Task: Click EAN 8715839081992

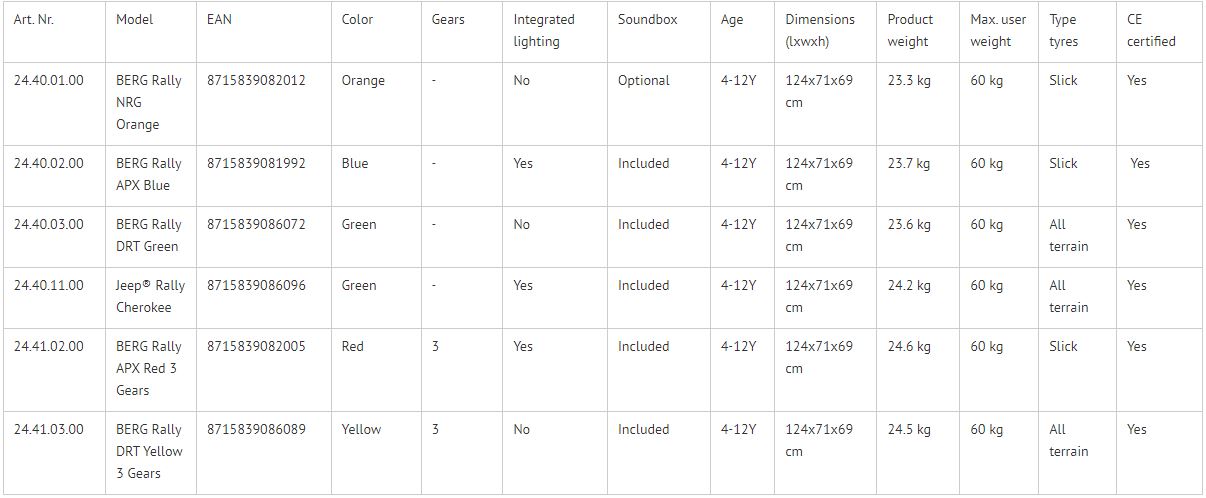Action: click(x=256, y=163)
